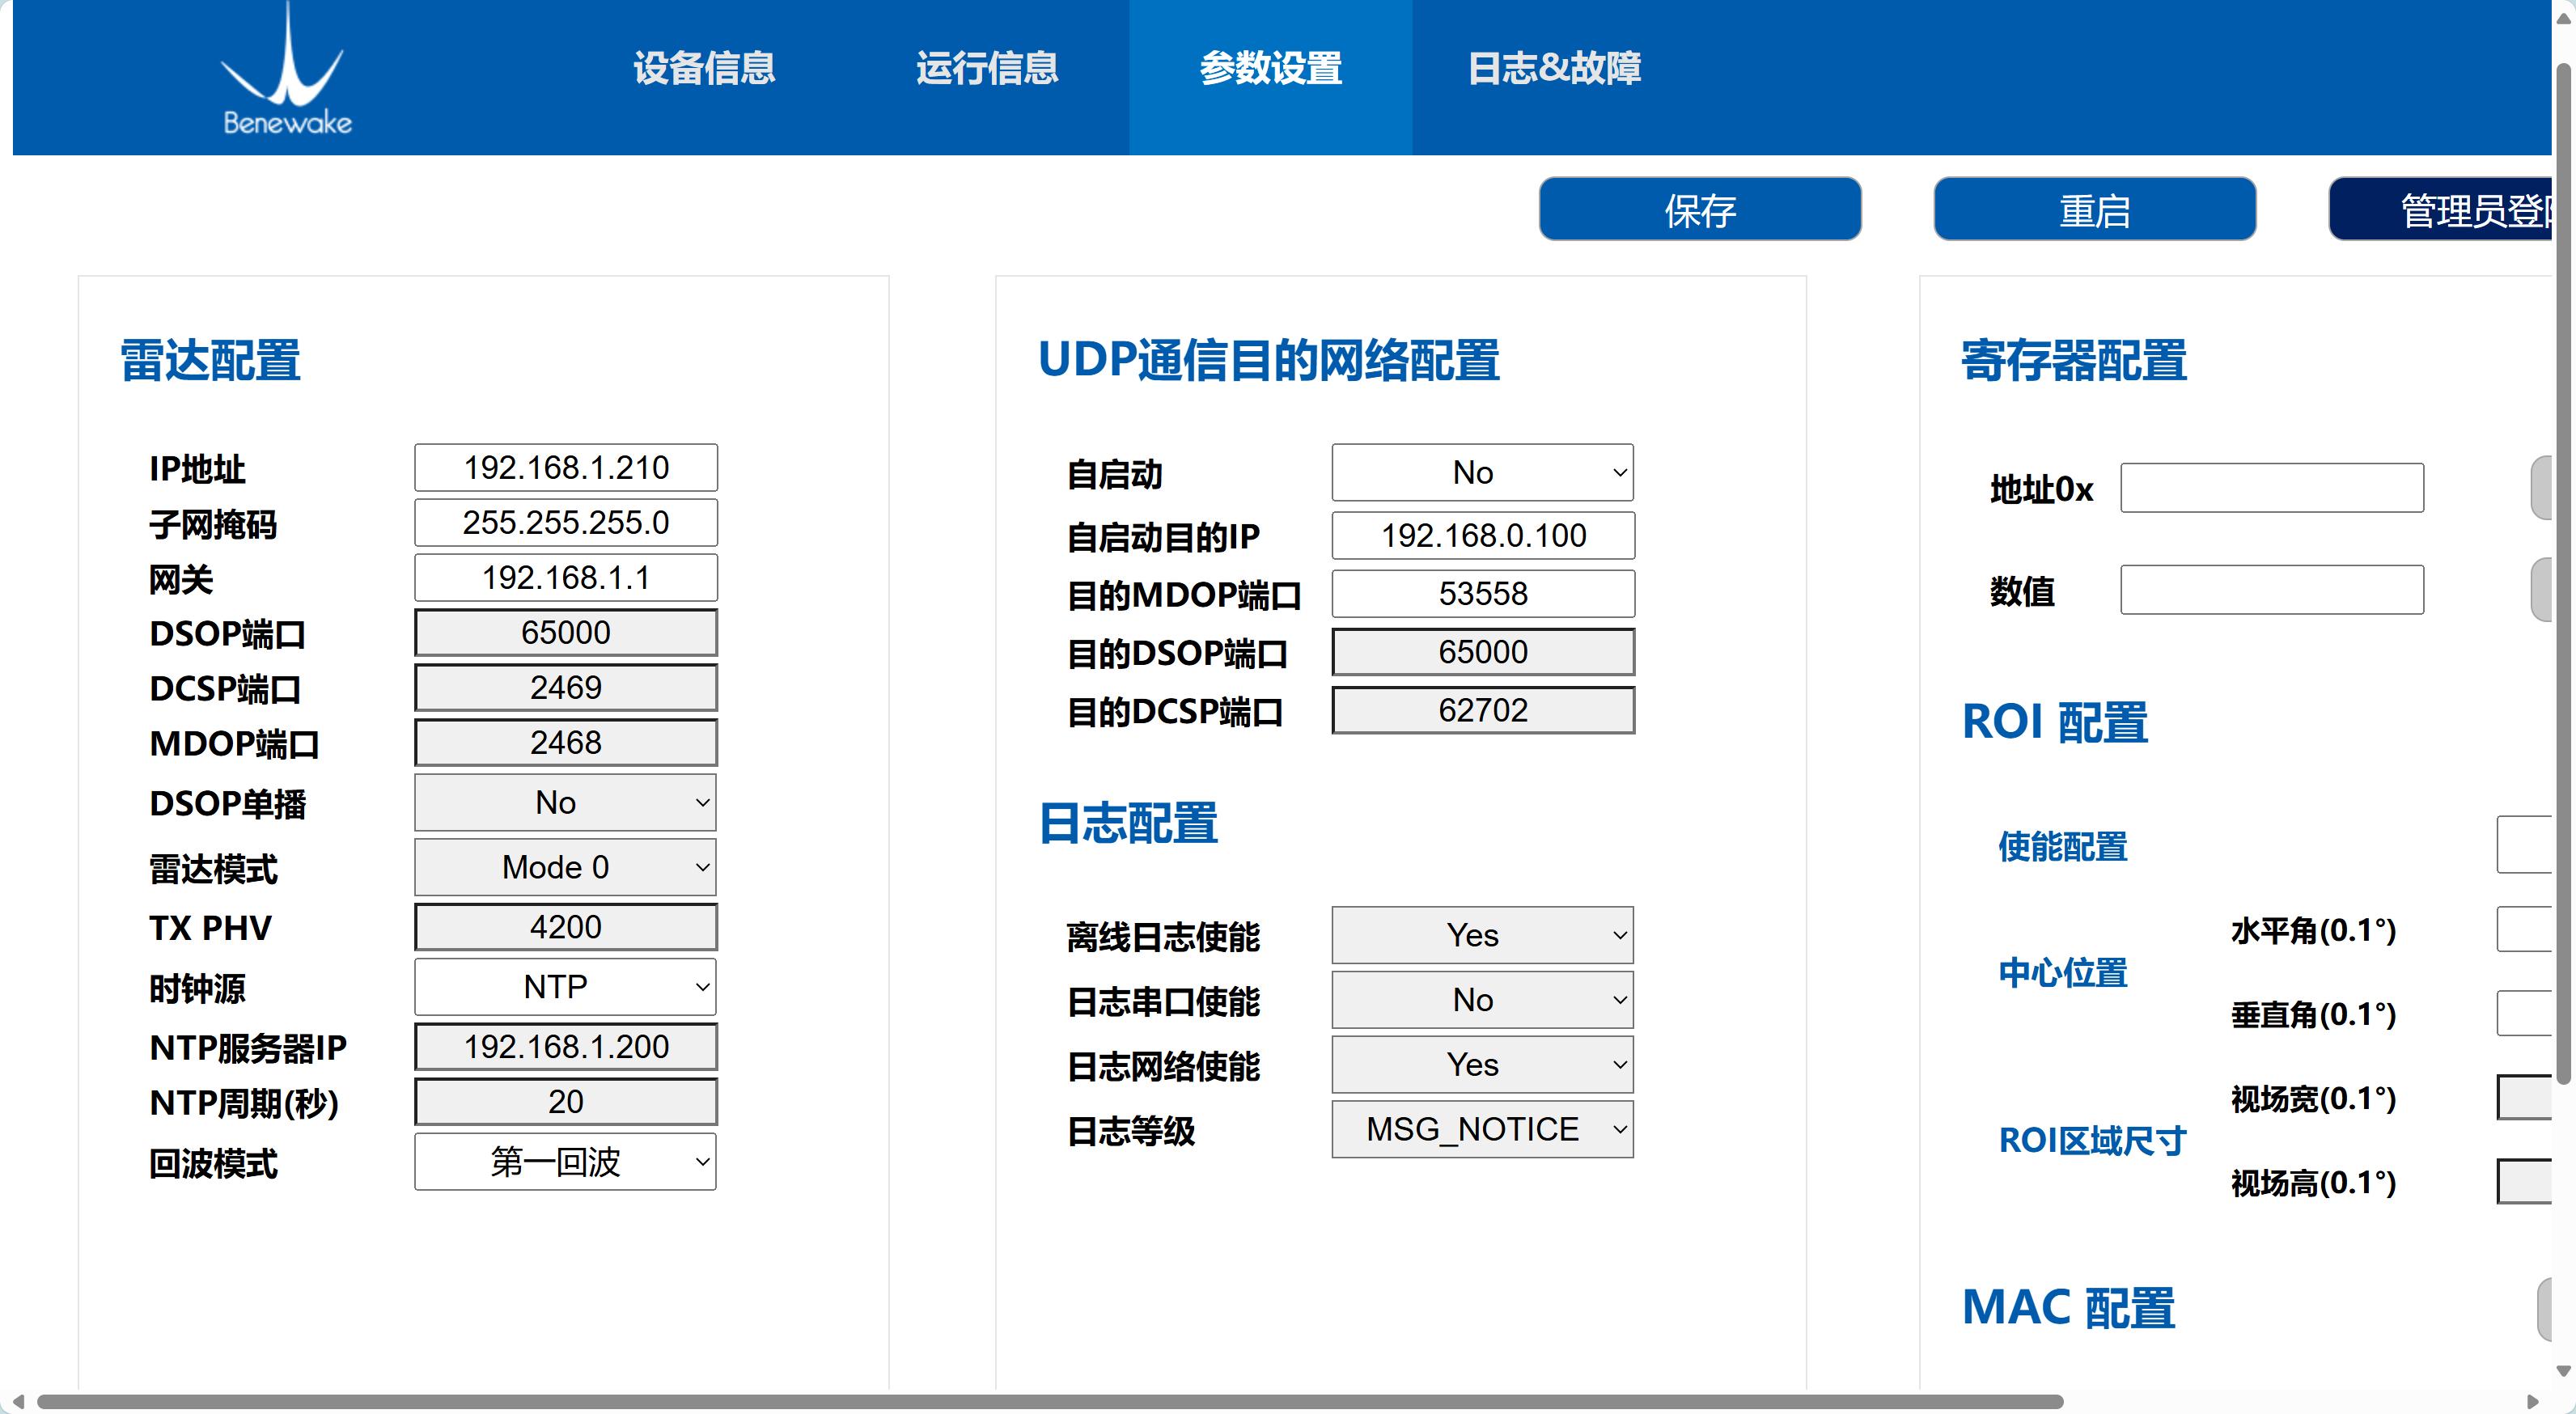This screenshot has height=1414, width=2576.
Task: Click the 网关 input field
Action: pos(566,577)
